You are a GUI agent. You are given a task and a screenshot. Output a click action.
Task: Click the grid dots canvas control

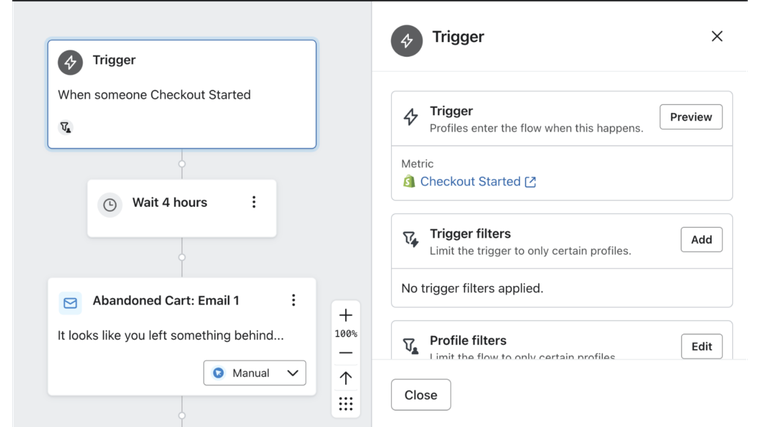click(346, 404)
